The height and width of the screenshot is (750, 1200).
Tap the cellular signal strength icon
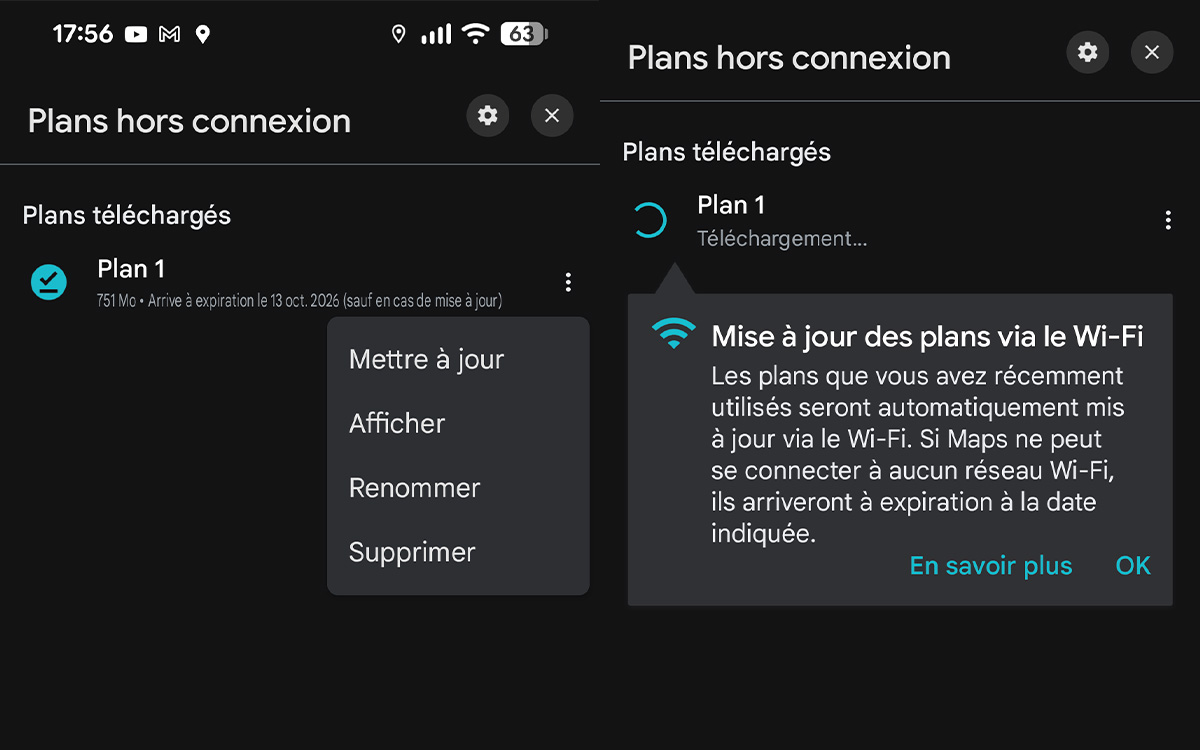[x=436, y=35]
